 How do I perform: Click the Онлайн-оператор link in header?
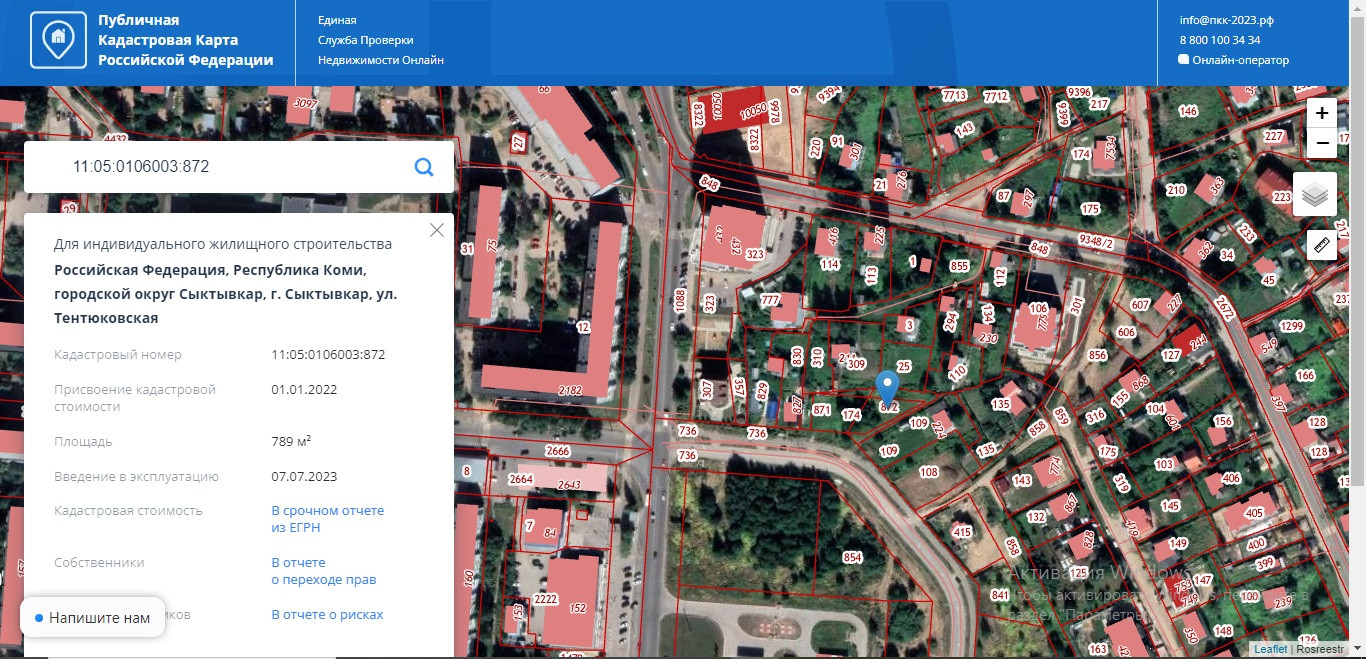1240,60
